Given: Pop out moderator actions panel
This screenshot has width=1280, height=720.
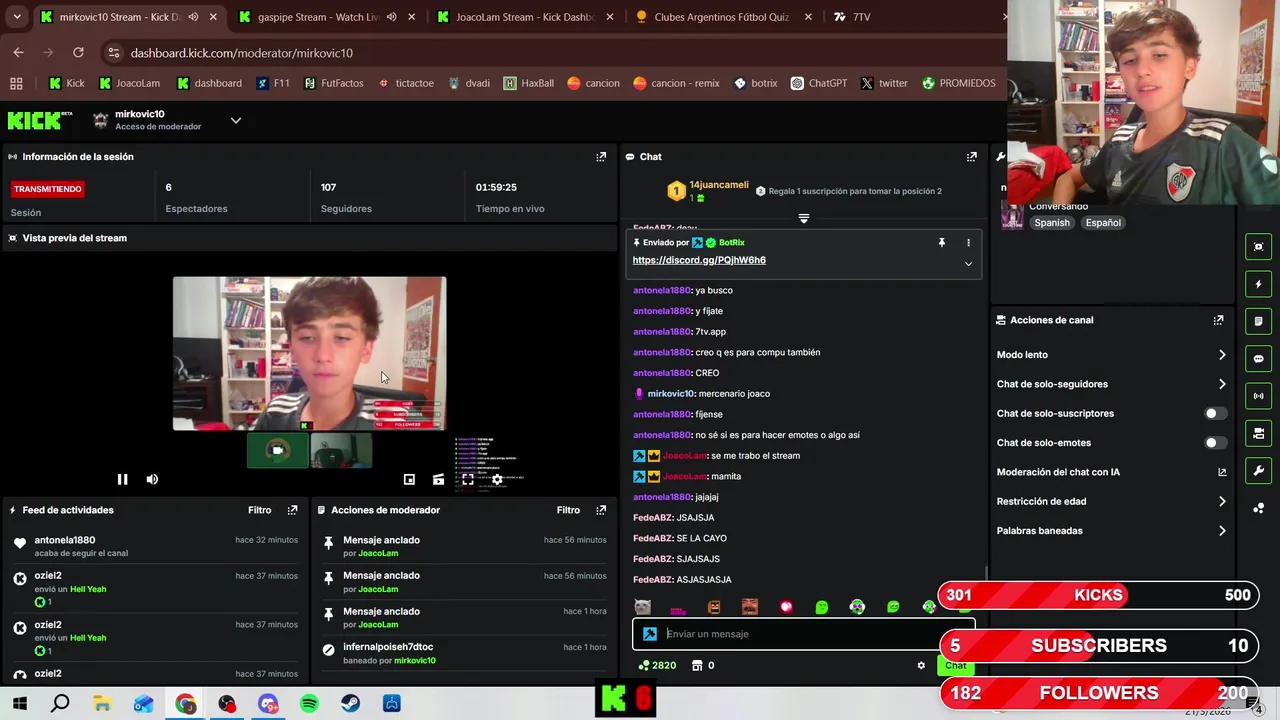Looking at the screenshot, I should [601, 510].
